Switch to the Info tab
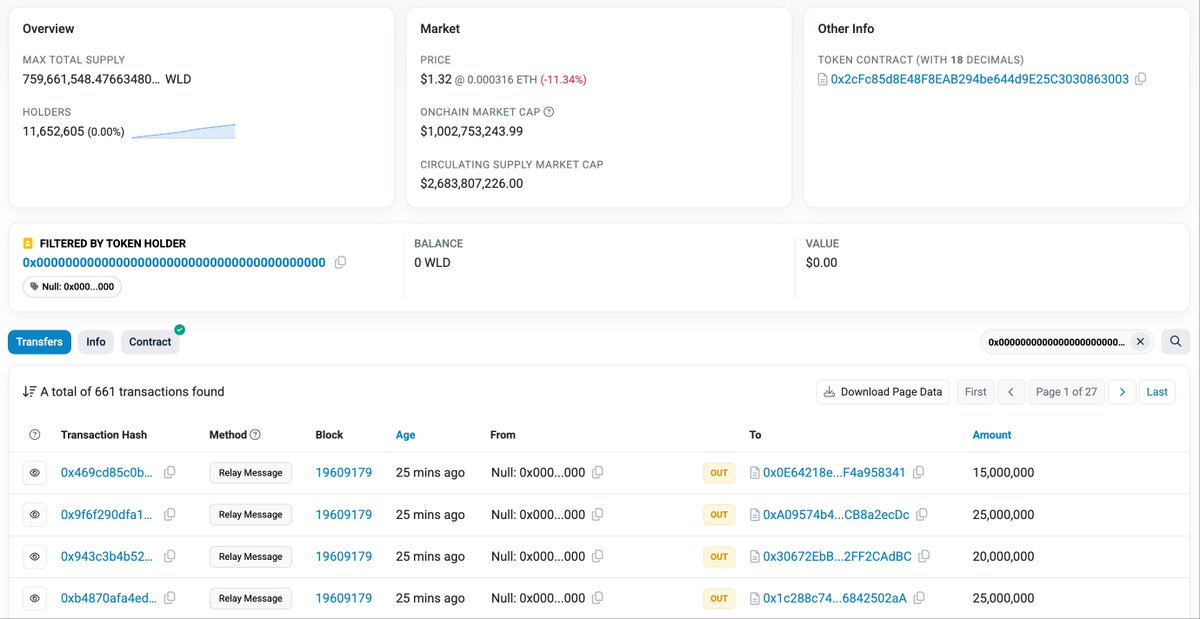This screenshot has width=1200, height=619. point(96,342)
